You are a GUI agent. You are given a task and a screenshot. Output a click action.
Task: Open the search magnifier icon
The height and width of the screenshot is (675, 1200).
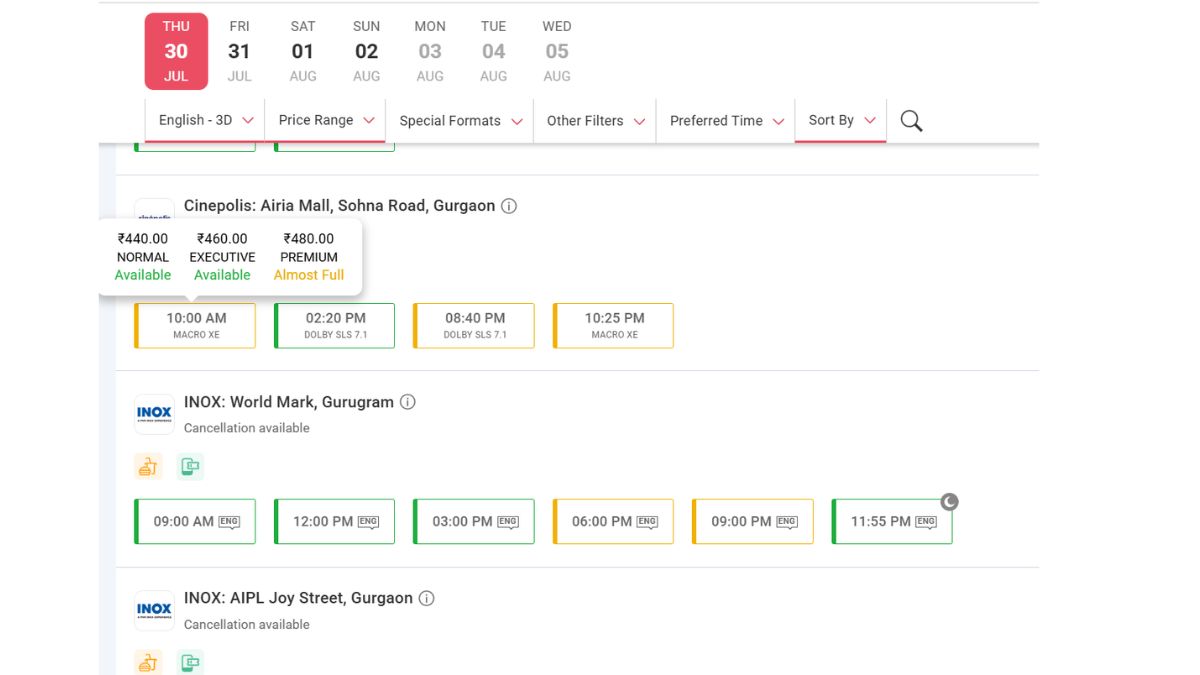(x=911, y=121)
